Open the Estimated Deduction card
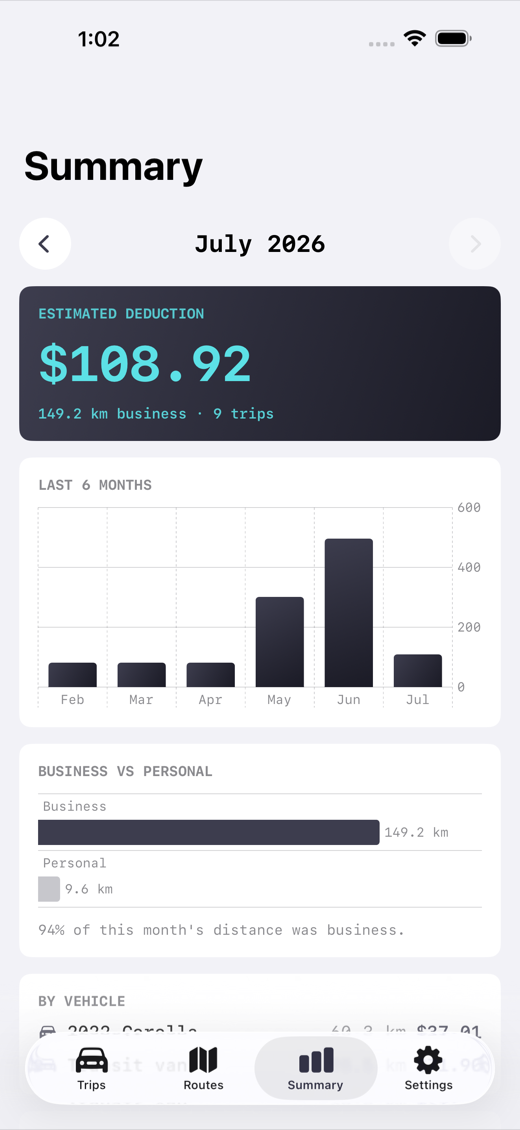Viewport: 520px width, 1130px height. pyautogui.click(x=260, y=363)
